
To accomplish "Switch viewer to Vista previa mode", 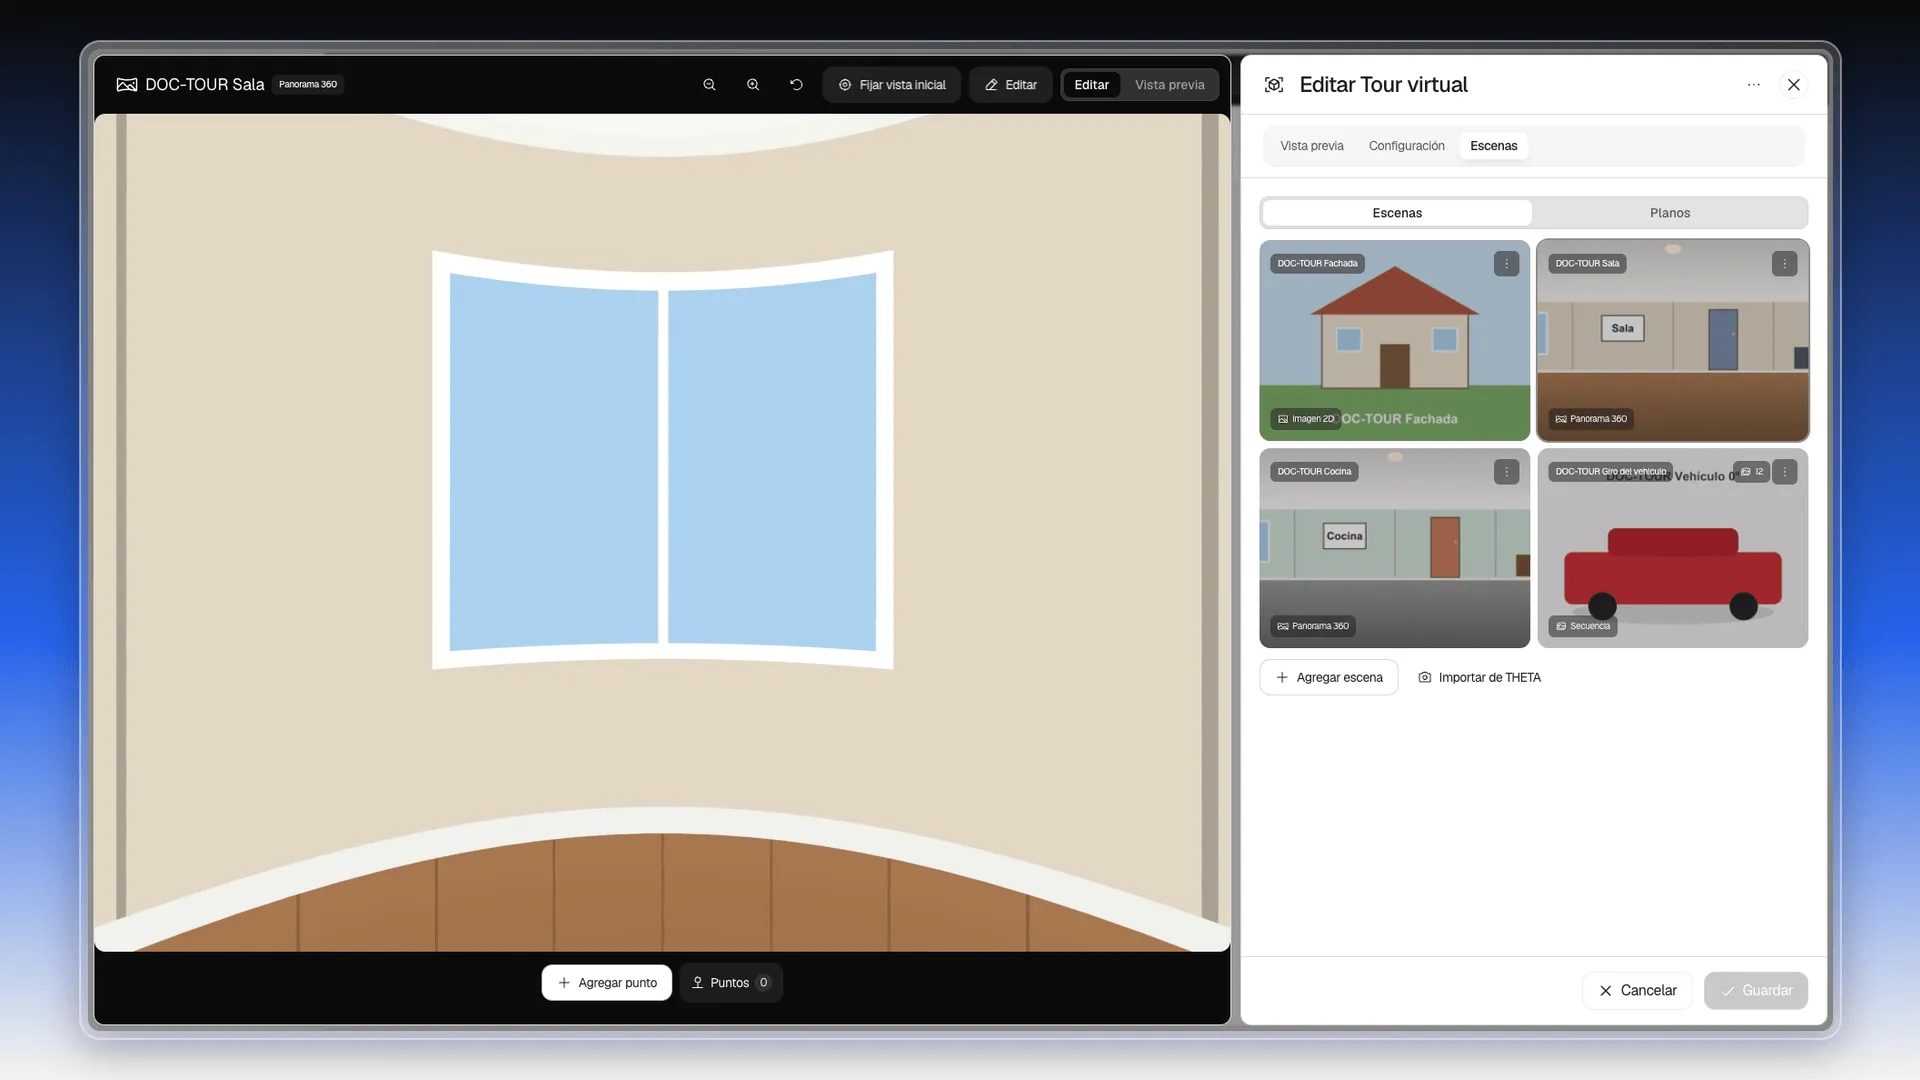I will [x=1169, y=85].
